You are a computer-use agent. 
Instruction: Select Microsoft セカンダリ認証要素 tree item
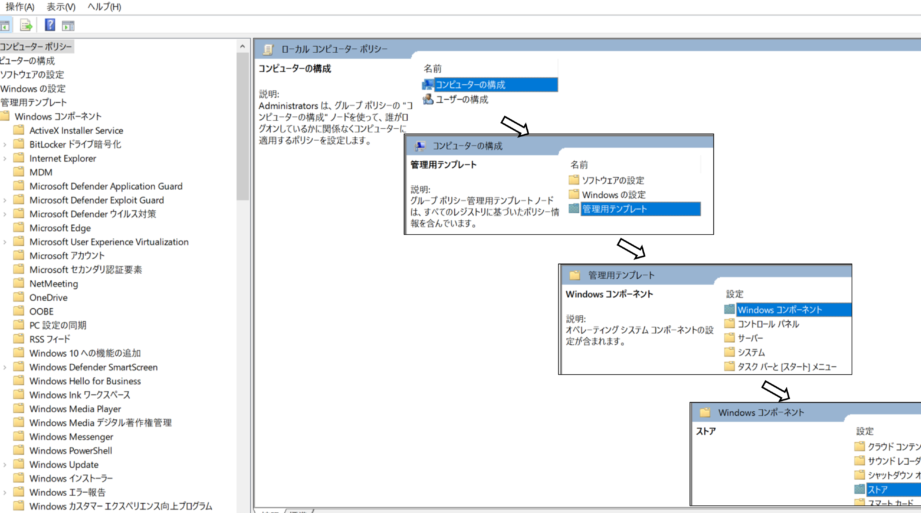[x=86, y=270]
